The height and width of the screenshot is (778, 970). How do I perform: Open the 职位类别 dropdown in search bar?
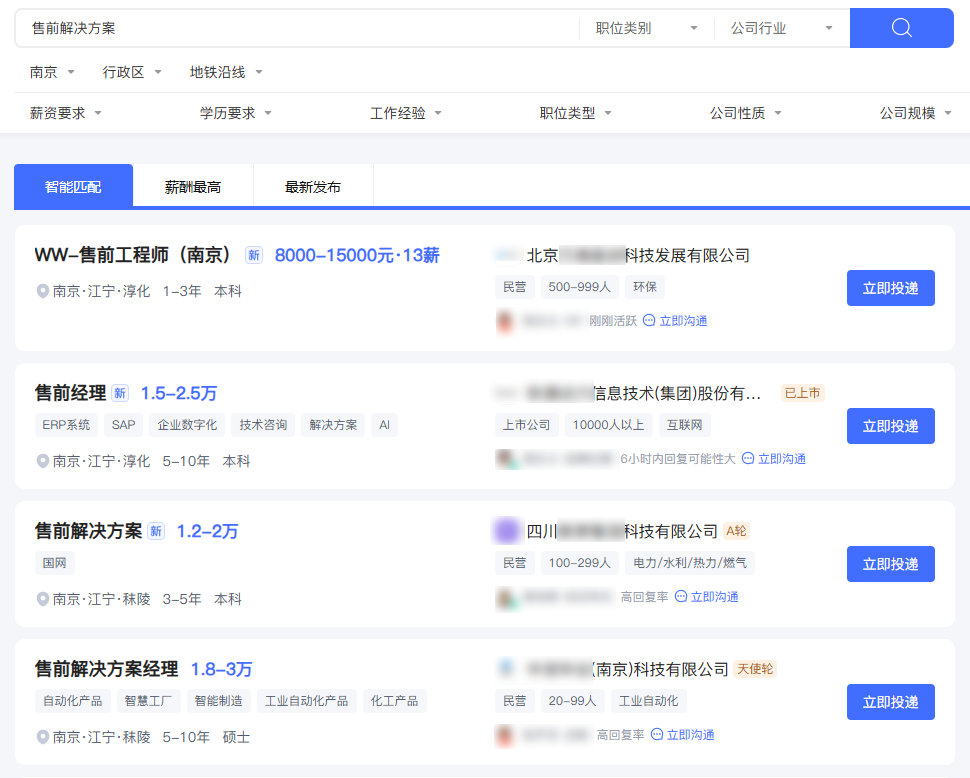pos(646,28)
